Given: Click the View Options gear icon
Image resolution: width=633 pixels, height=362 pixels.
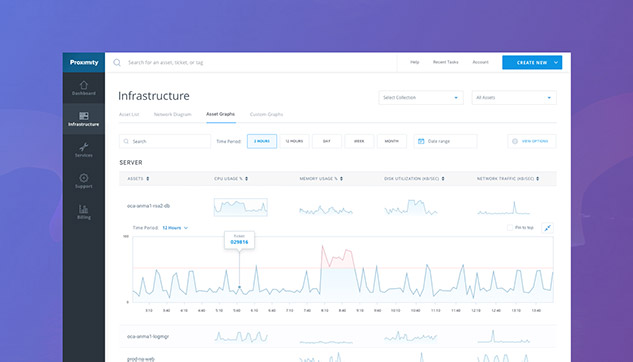Looking at the screenshot, I should pos(515,141).
